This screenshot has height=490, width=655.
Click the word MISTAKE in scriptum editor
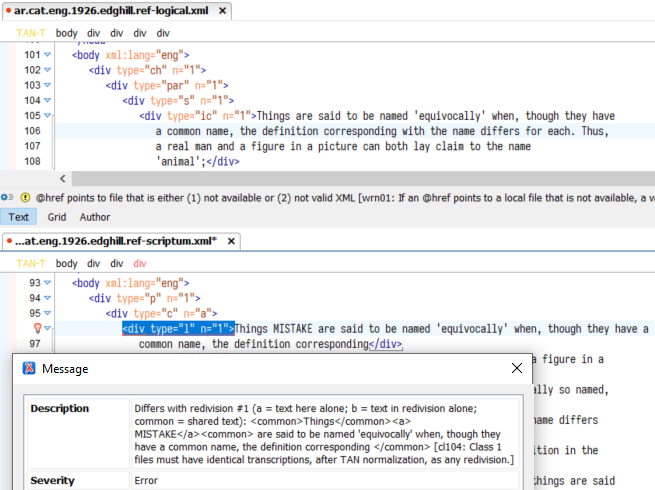pyautogui.click(x=292, y=329)
